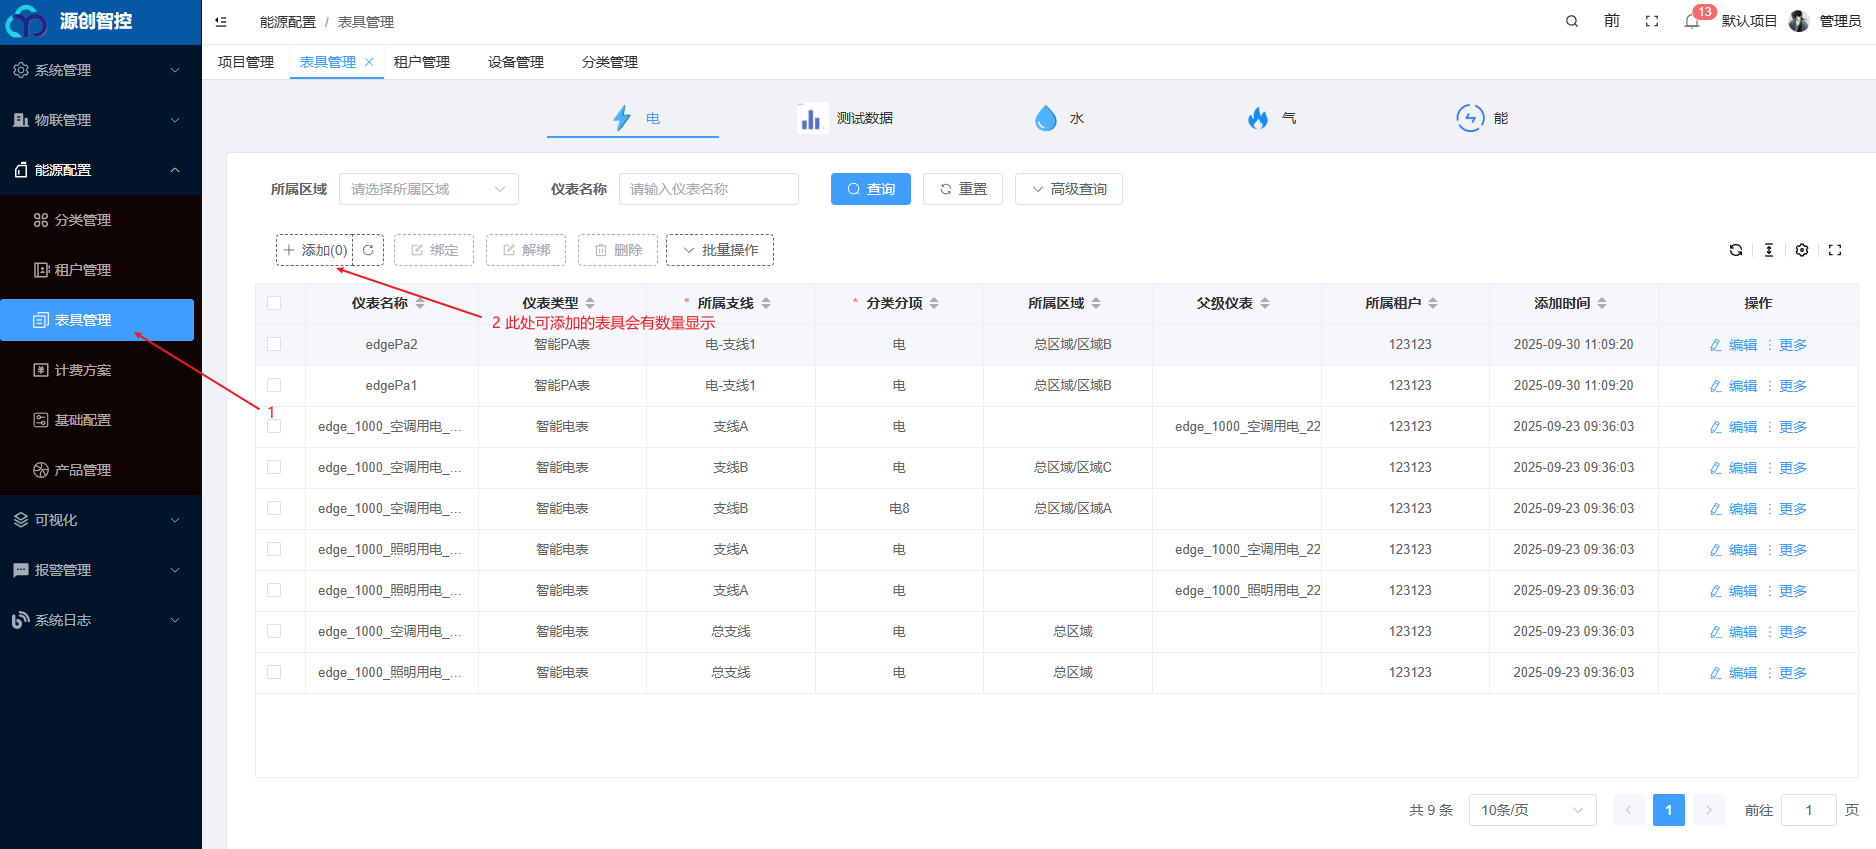Open table column settings gear
This screenshot has height=849, width=1876.
click(x=1802, y=250)
